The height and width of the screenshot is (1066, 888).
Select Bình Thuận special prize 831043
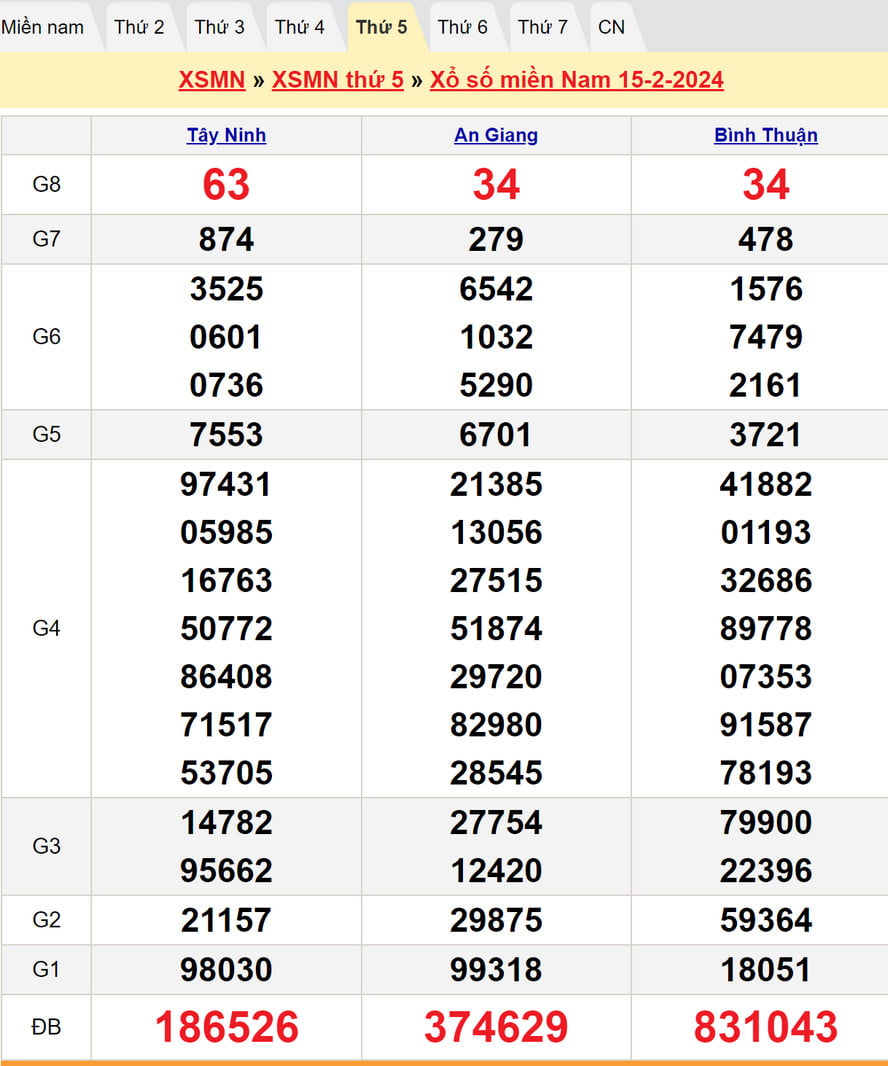(766, 1027)
